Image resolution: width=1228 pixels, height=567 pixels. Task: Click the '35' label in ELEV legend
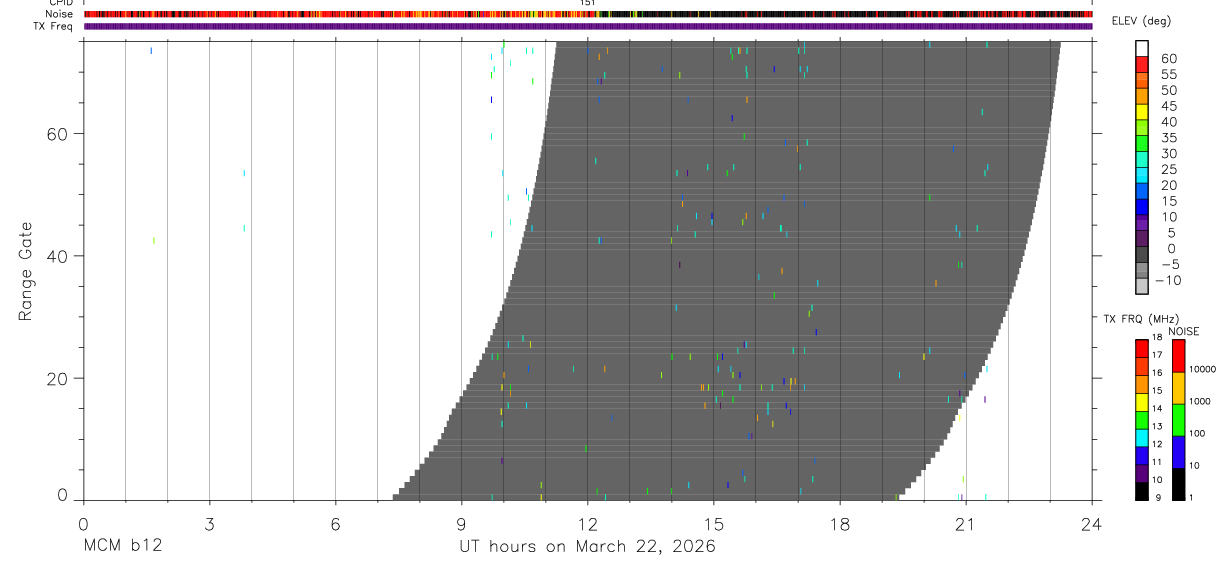[x=1169, y=138]
